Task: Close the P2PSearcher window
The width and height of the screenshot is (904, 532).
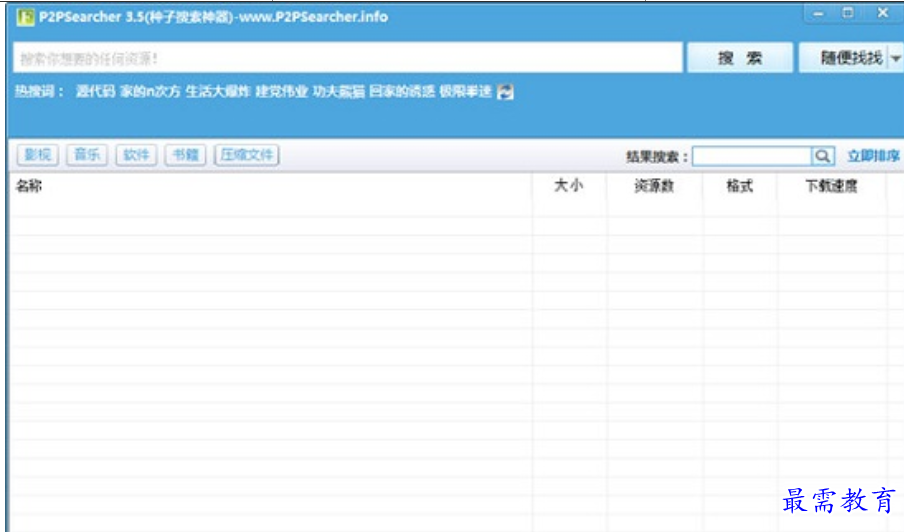Action: coord(883,13)
